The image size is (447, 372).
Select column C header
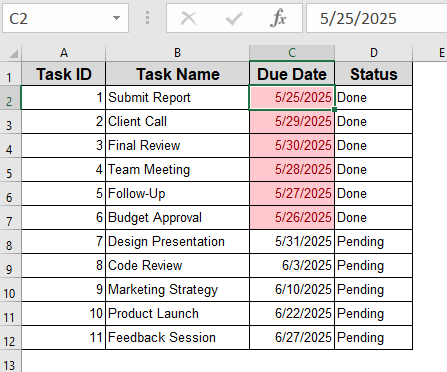pos(292,53)
